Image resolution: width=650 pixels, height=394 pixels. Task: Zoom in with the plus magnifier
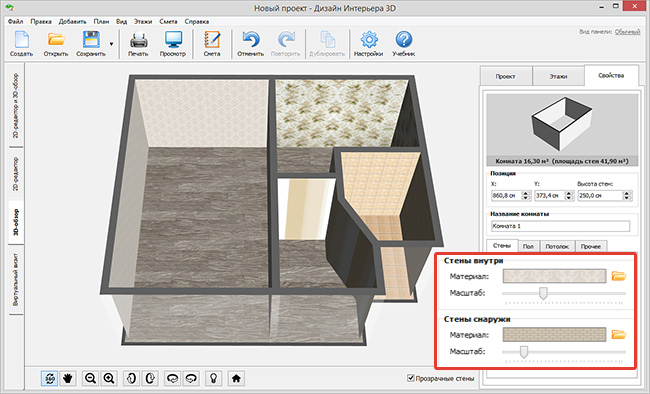[x=109, y=378]
